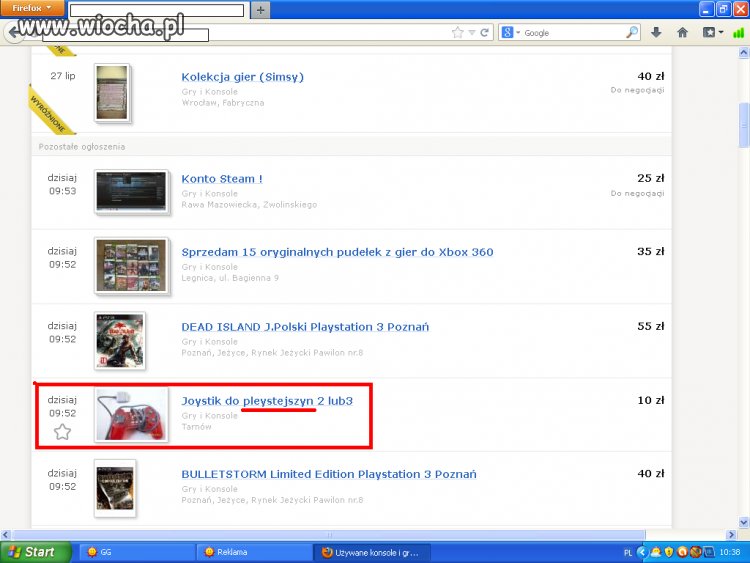
Task: Click the horizontal scrollbar left arrow
Action: (5, 534)
